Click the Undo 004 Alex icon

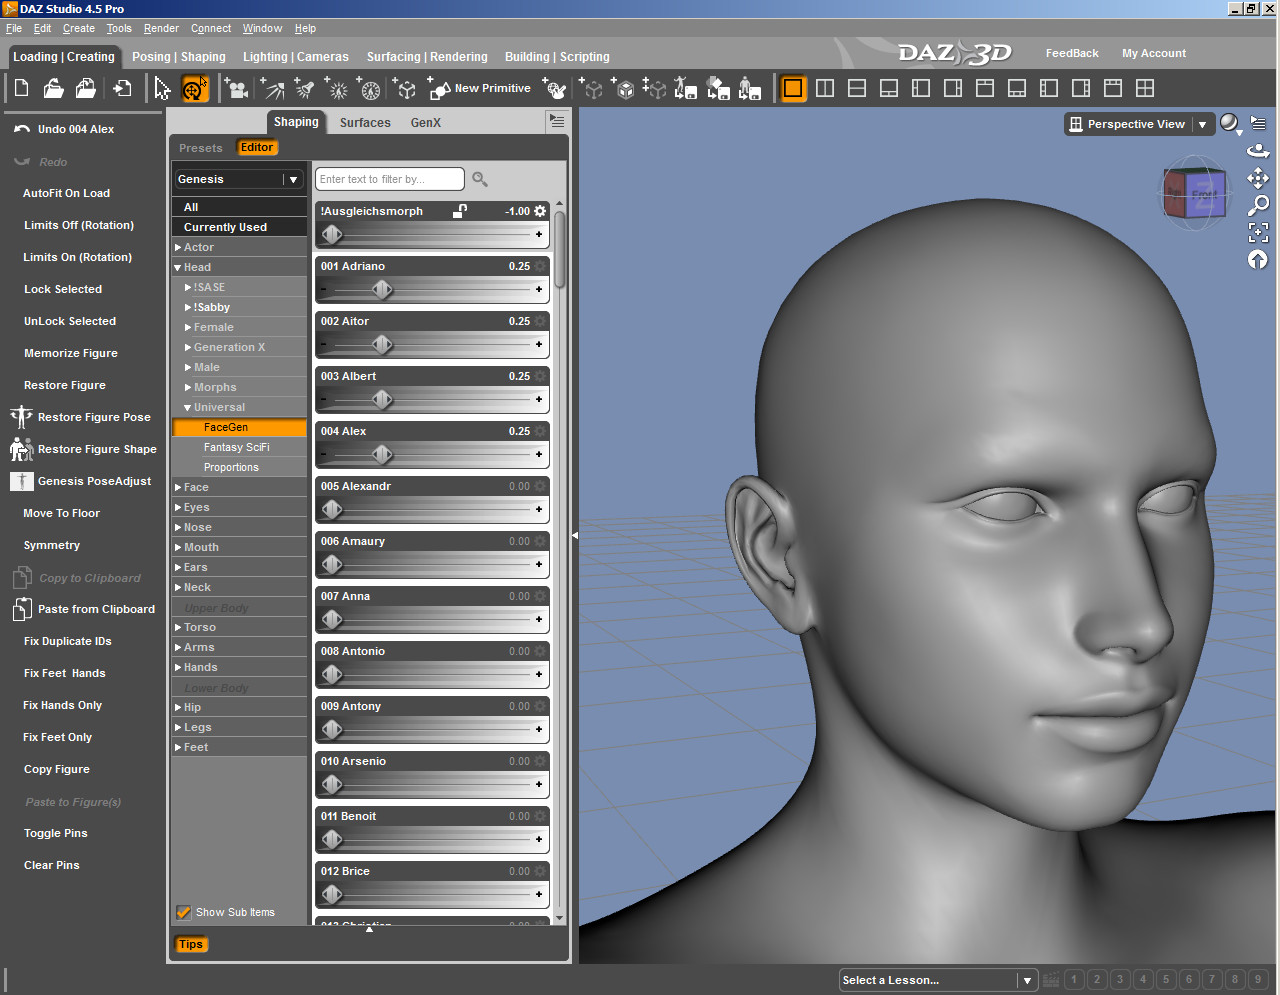tap(22, 129)
